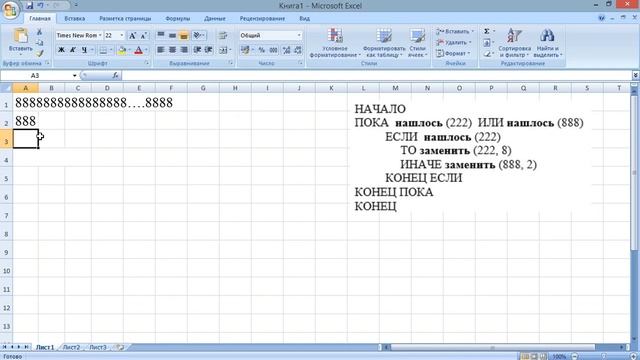Image resolution: width=640 pixels, height=360 pixels.
Task: Align cell text to the right
Action: tap(184, 50)
